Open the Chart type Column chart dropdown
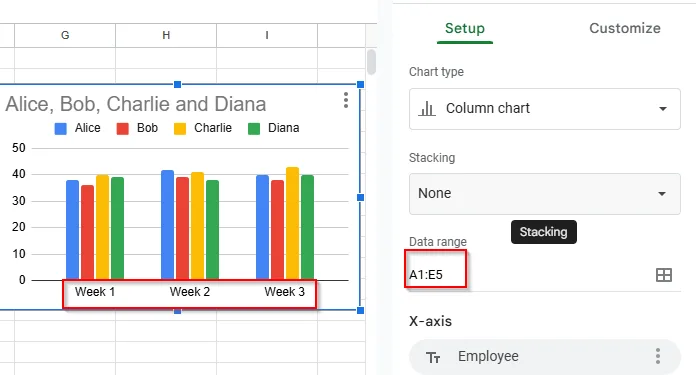 (x=545, y=109)
